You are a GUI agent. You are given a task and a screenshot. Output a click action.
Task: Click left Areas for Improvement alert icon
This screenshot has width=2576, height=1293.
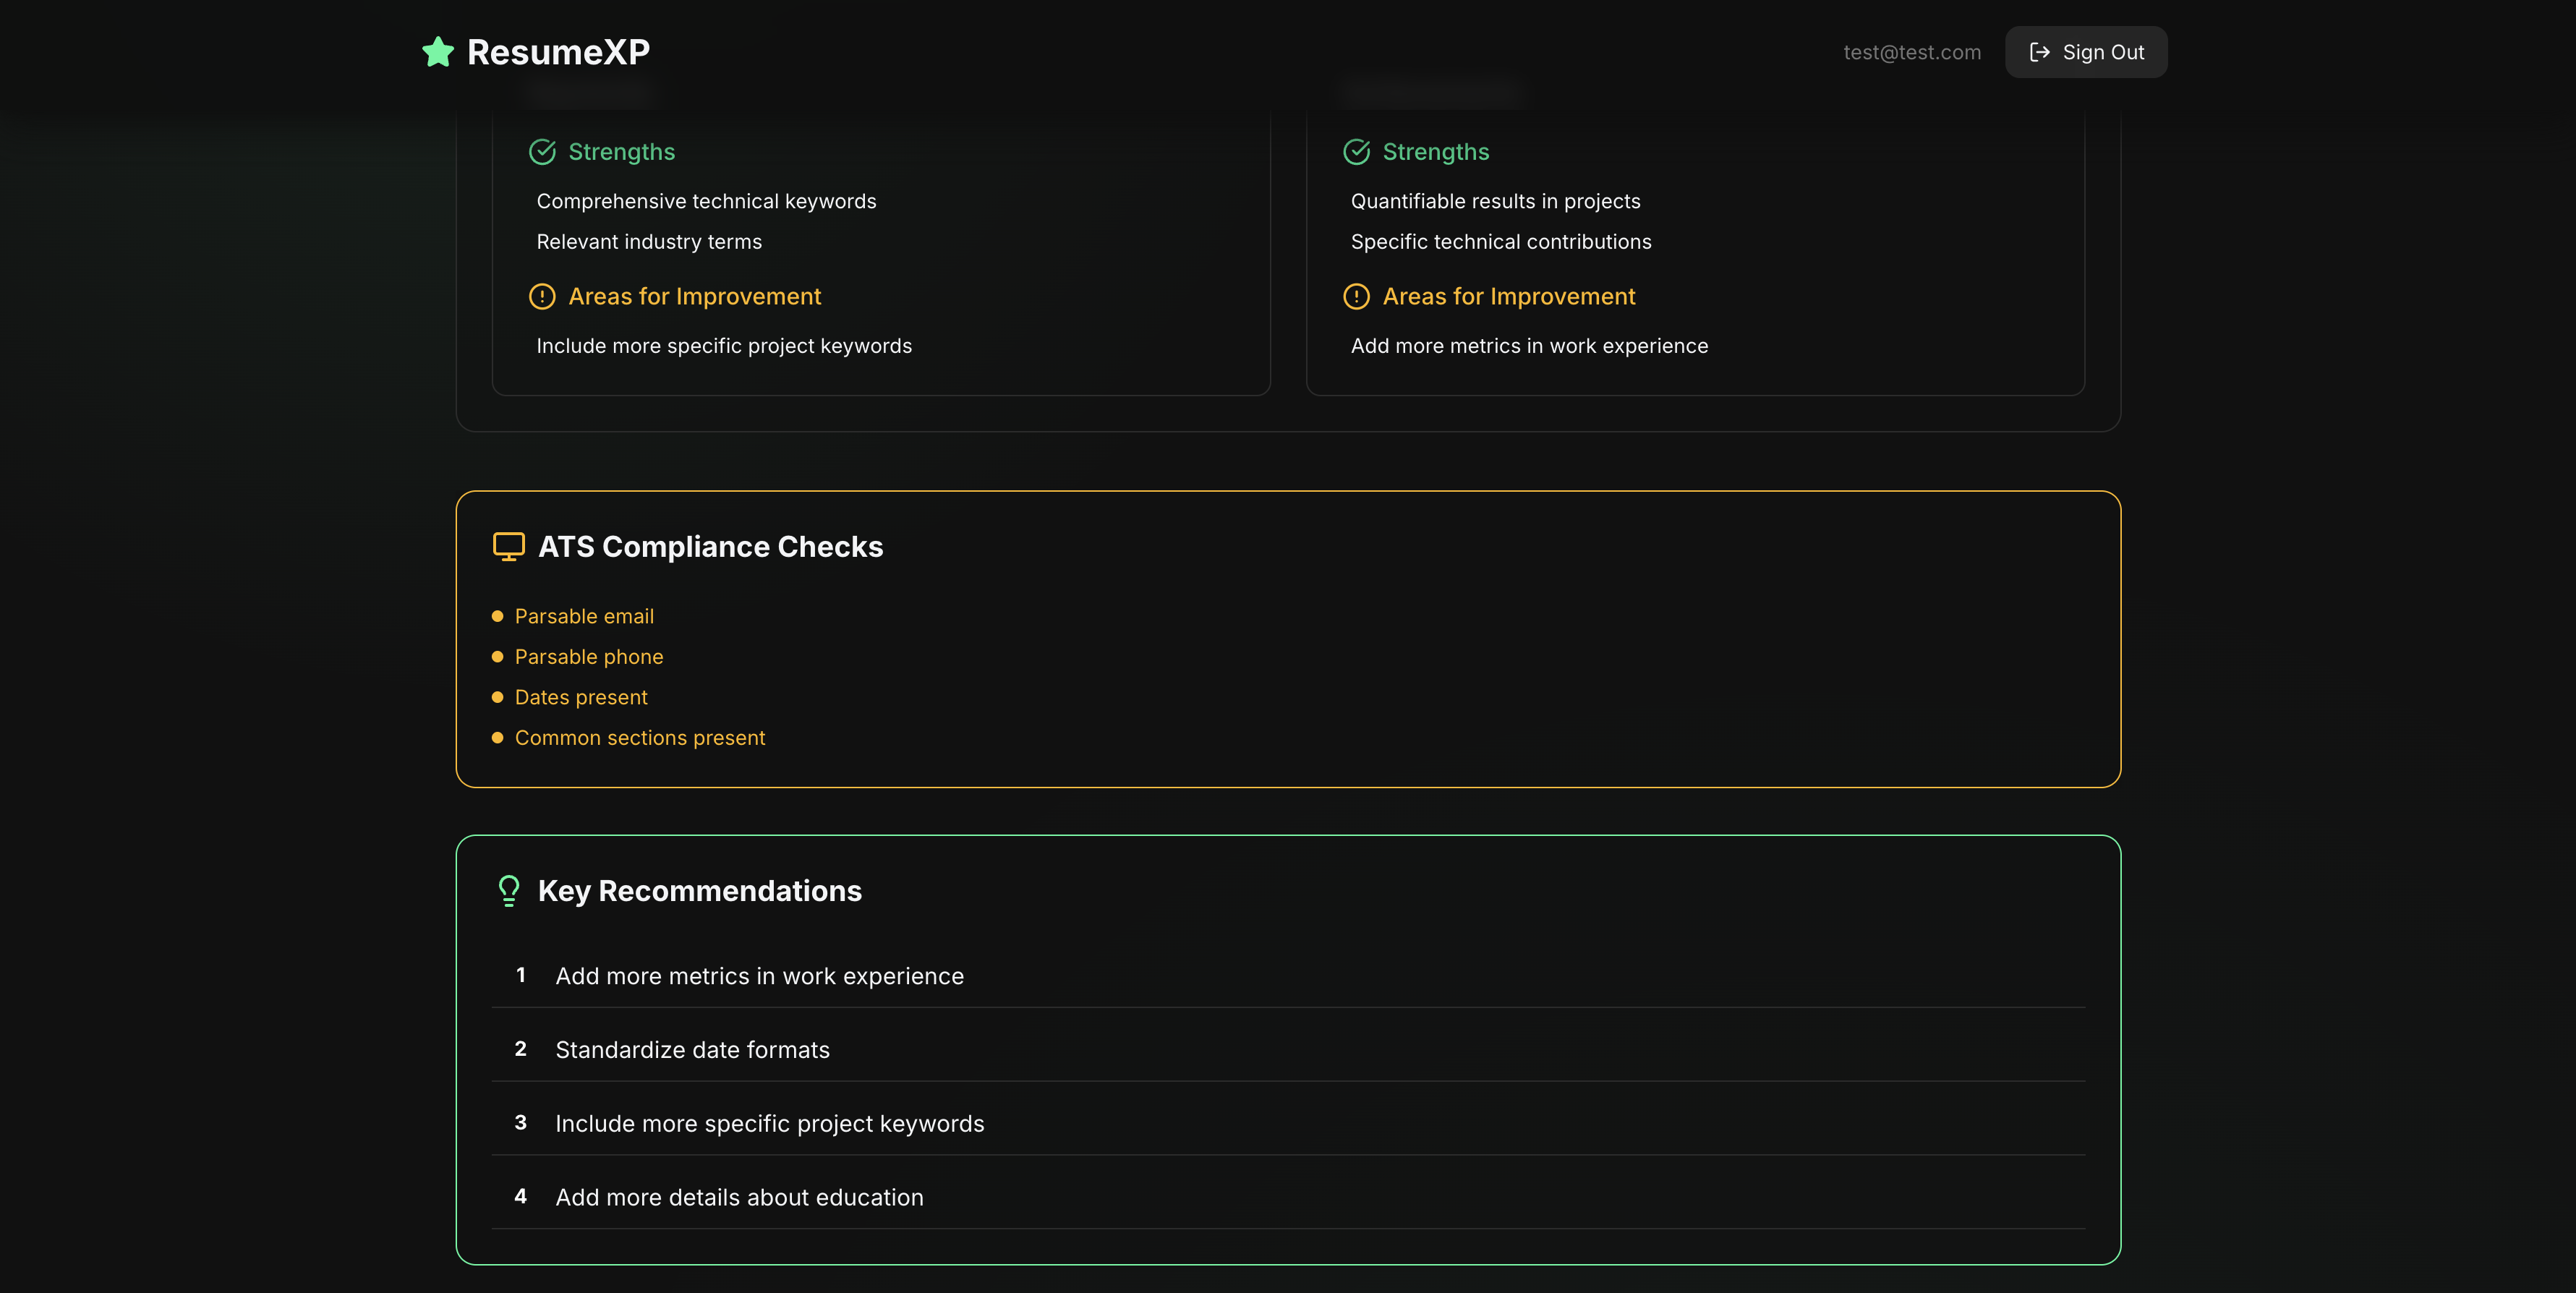542,297
